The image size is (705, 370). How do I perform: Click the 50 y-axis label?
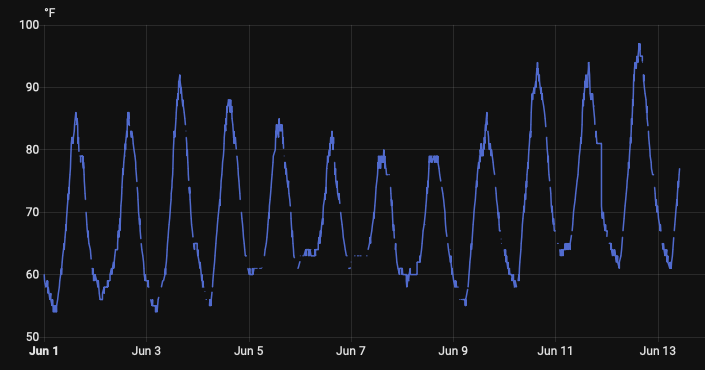coord(32,337)
